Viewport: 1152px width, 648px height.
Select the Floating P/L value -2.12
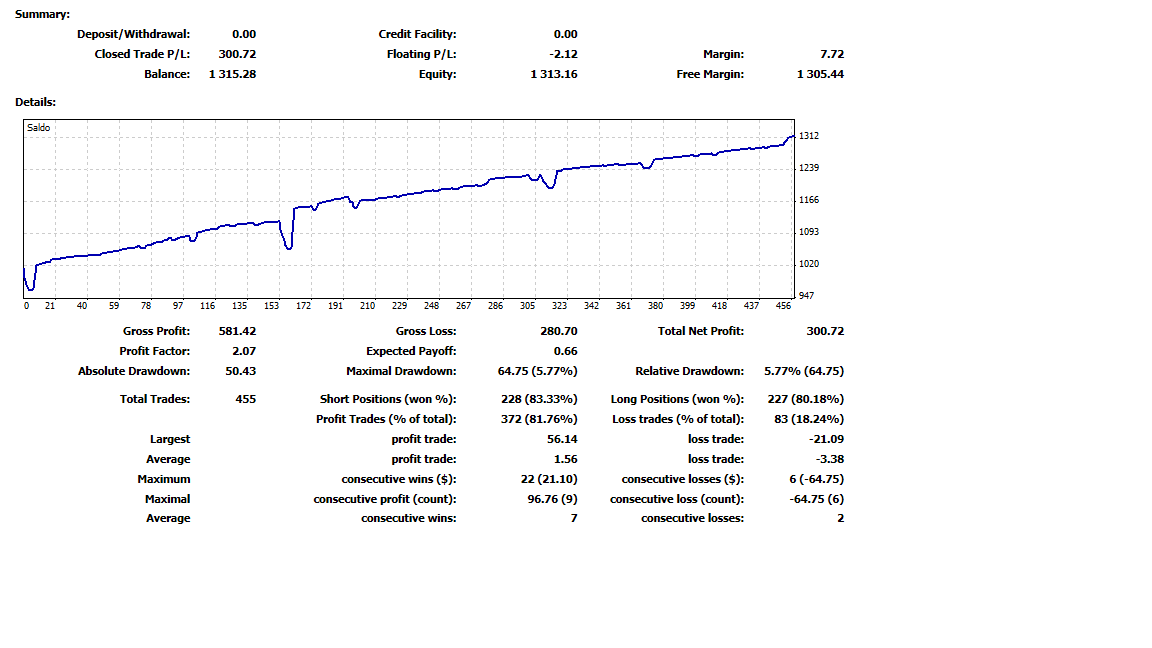(564, 54)
